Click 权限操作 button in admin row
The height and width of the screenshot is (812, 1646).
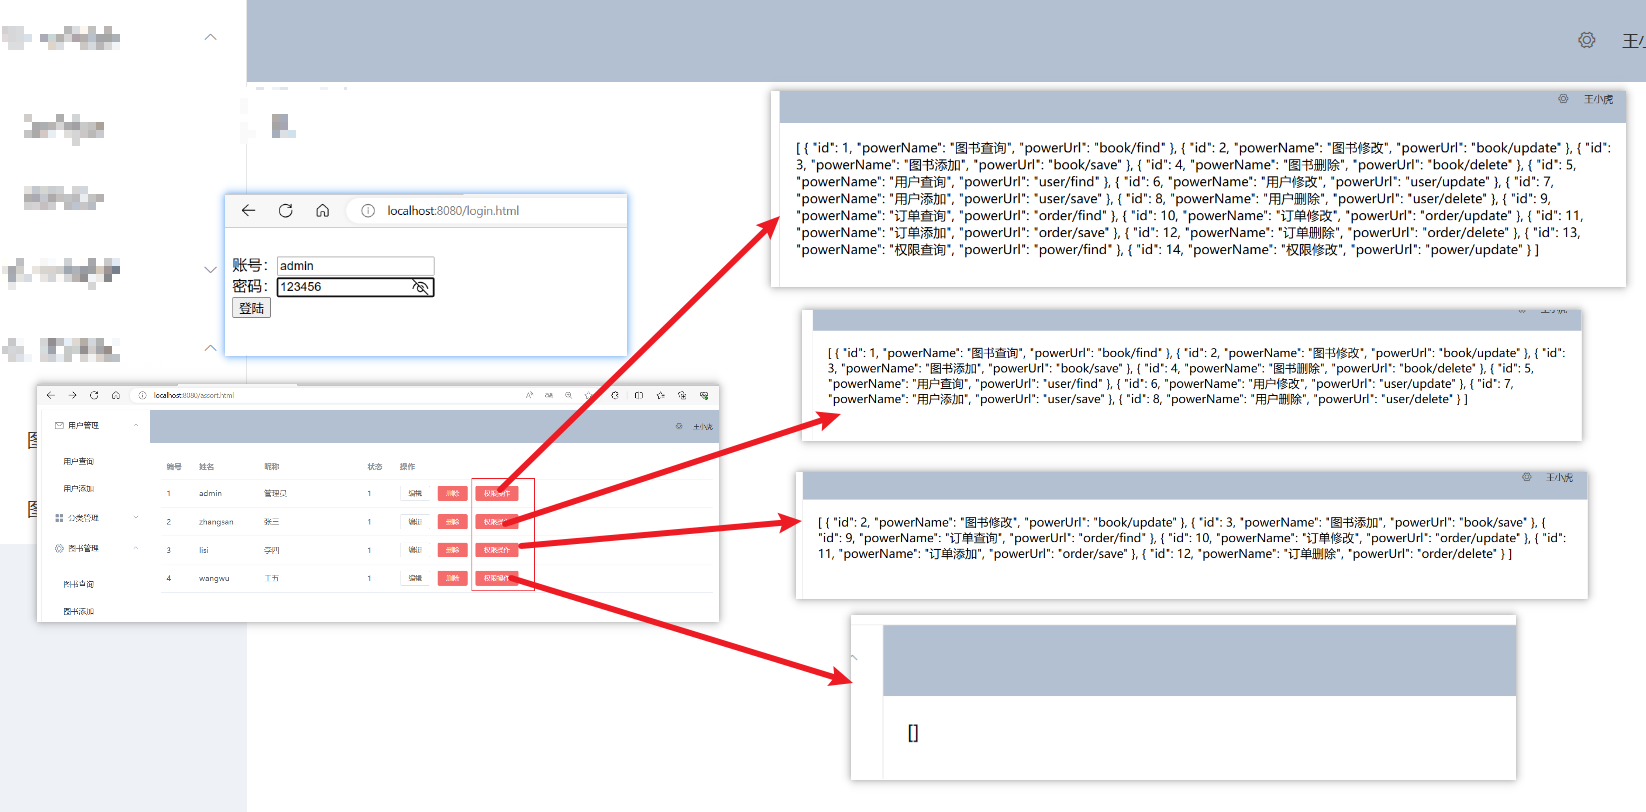497,493
